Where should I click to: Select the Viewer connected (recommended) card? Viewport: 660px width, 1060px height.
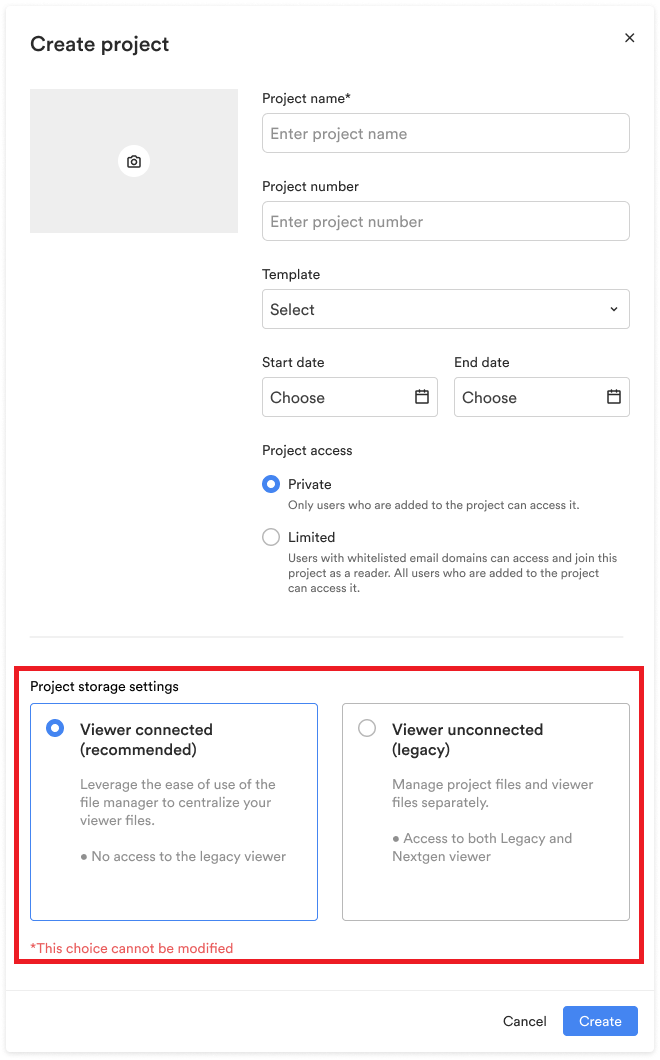click(x=174, y=812)
